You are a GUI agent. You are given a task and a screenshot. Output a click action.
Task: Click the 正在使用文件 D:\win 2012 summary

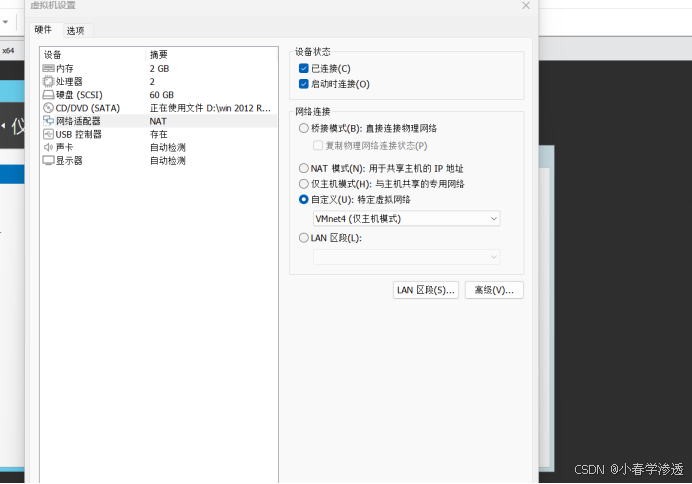click(x=210, y=108)
